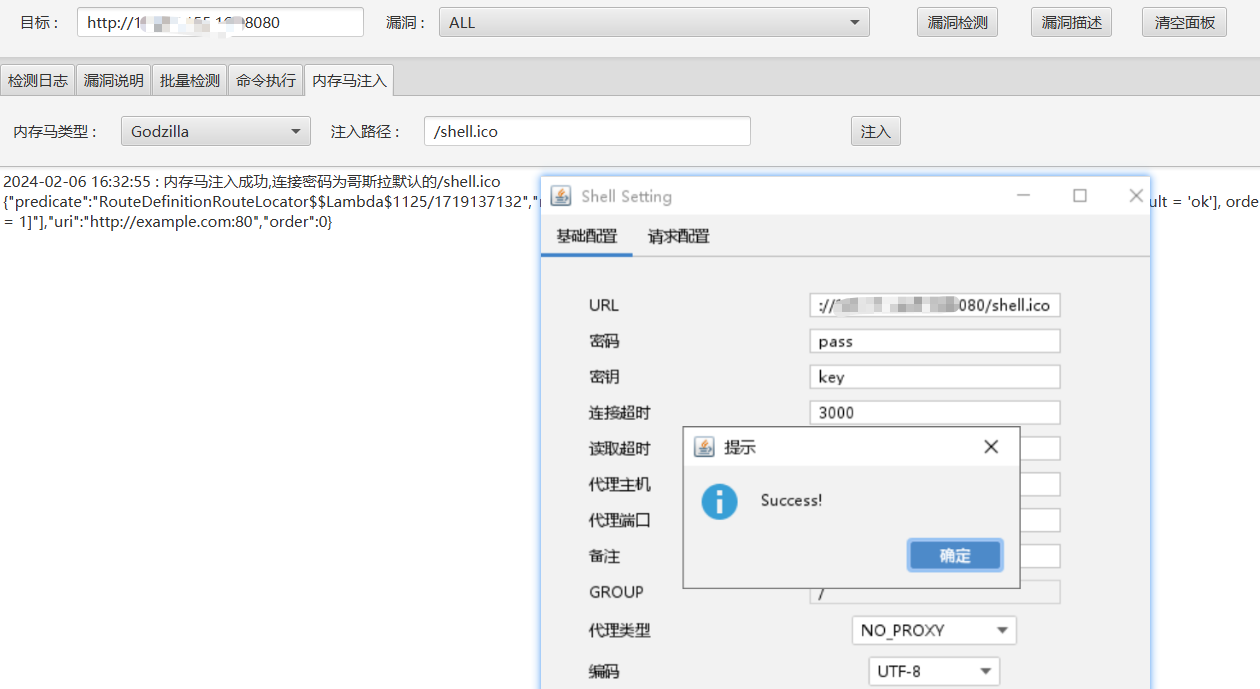Click the 注入路径 /shell.ico field
The height and width of the screenshot is (689, 1260).
click(587, 131)
